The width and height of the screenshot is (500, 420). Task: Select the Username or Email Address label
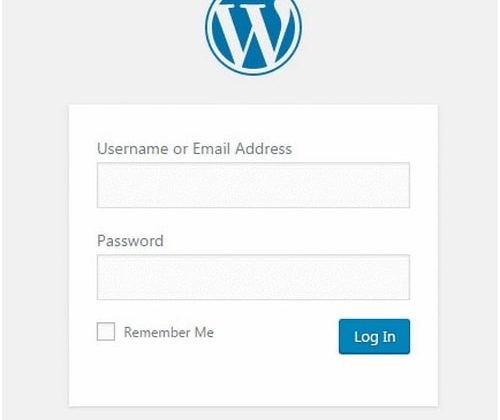[194, 149]
